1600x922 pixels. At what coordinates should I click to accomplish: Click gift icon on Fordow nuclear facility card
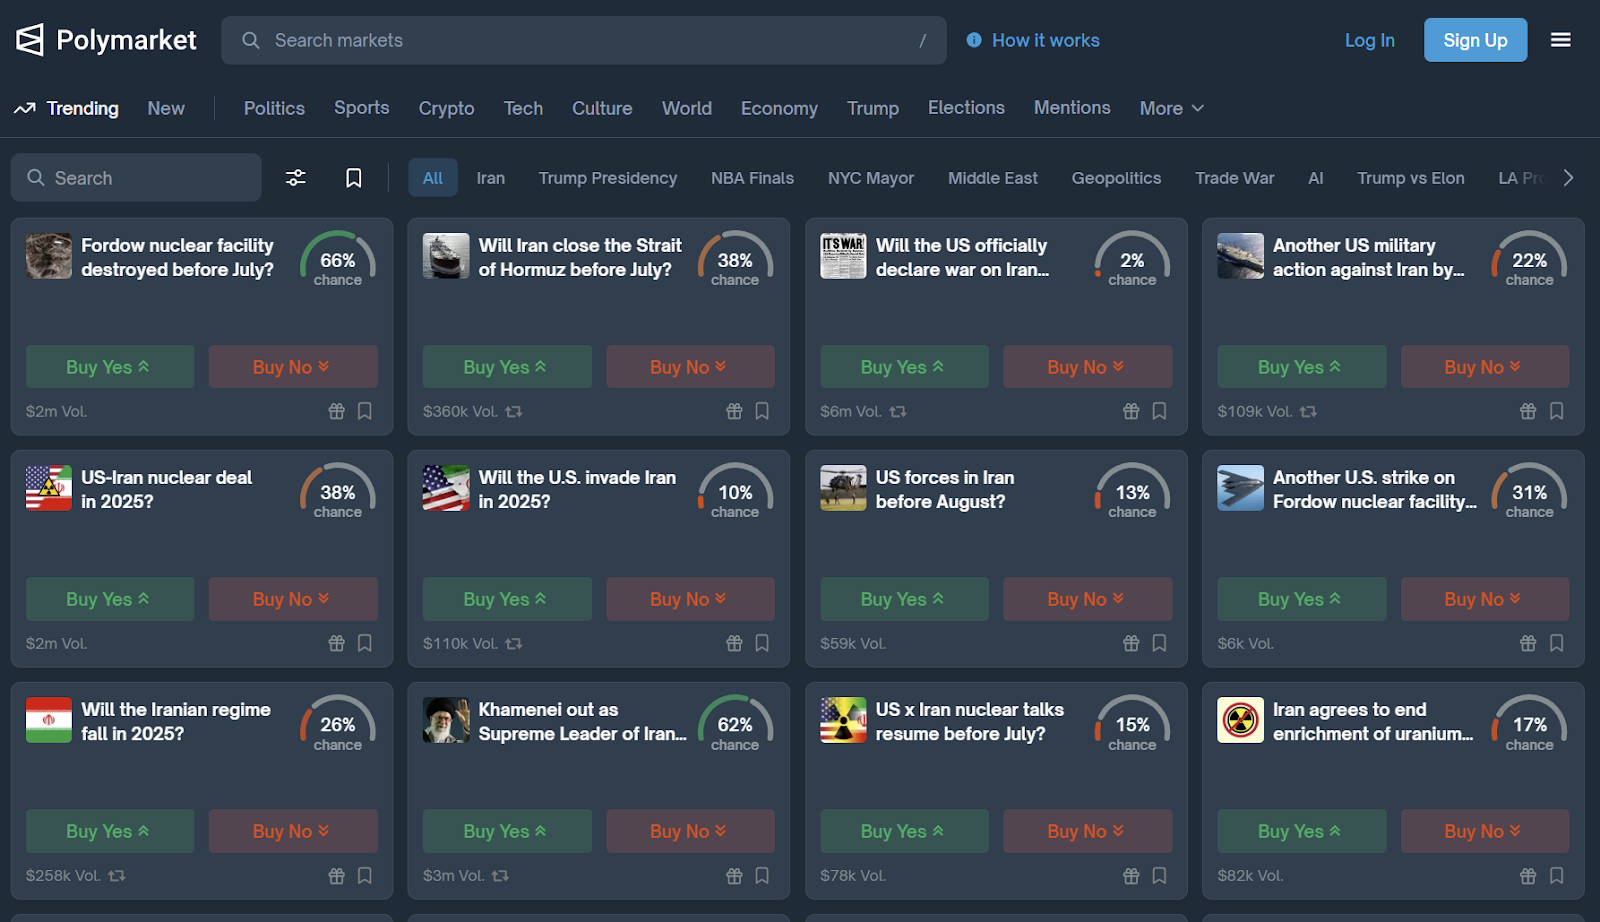(337, 411)
